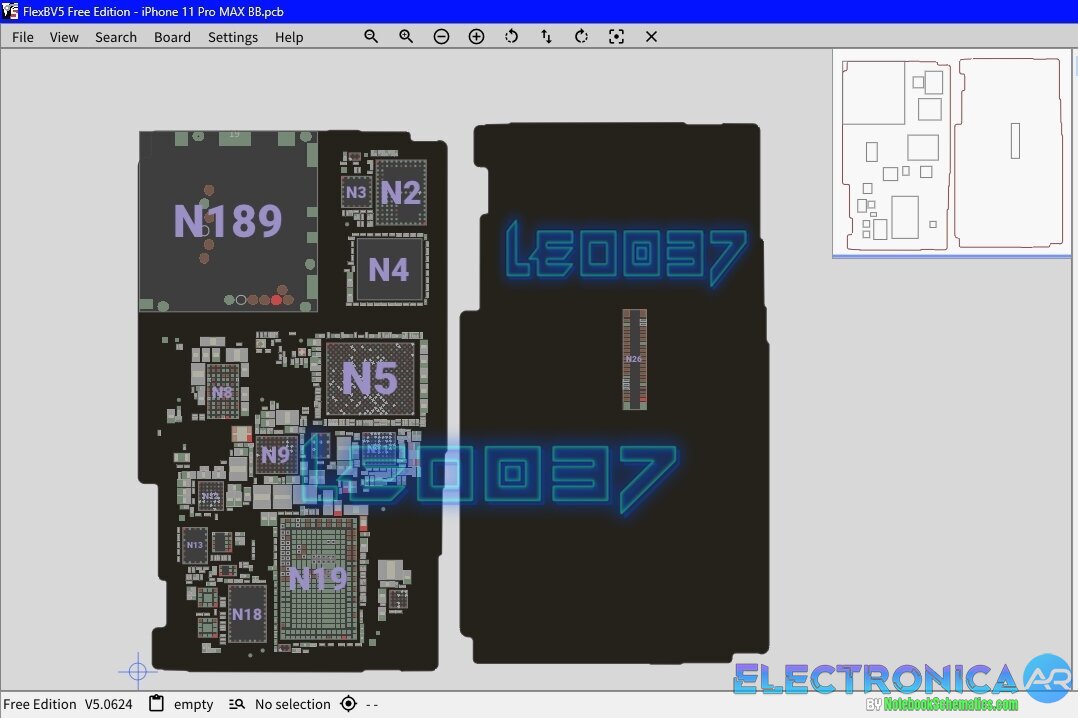
Task: Flip the board with up-down arrows icon
Action: pos(546,36)
